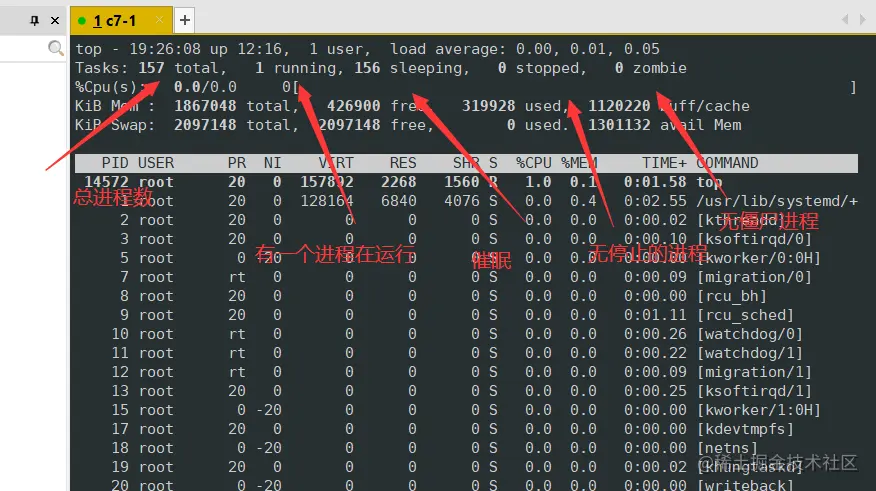
Task: Add a new session tab
Action: (x=184, y=21)
